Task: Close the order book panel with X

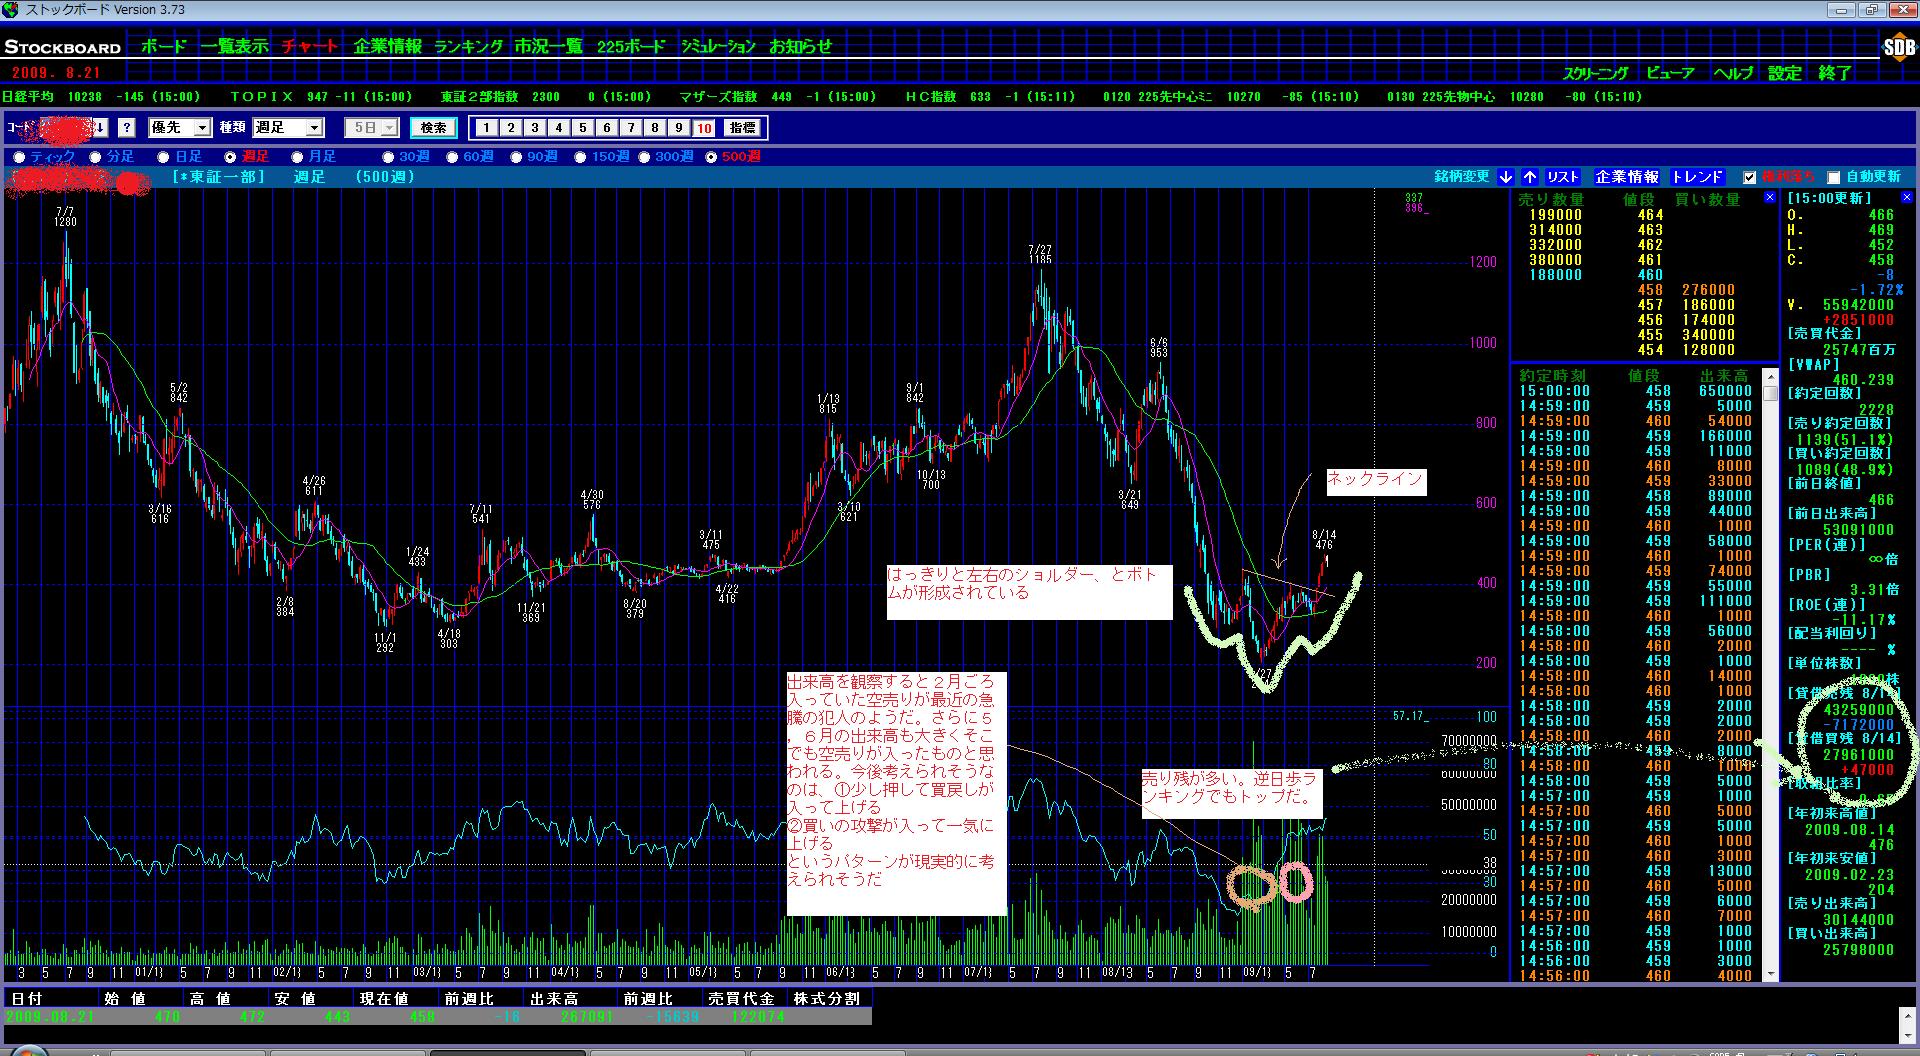Action: (x=1769, y=198)
